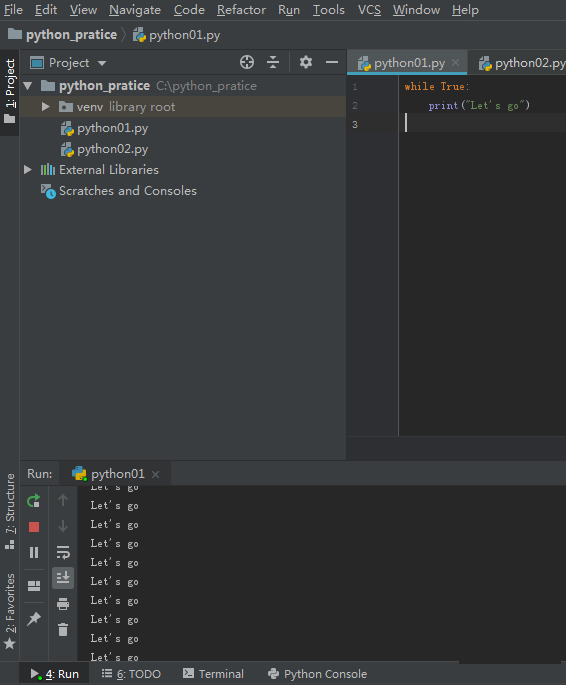Open Project panel settings gear
Viewport: 566px width, 685px height.
[306, 62]
